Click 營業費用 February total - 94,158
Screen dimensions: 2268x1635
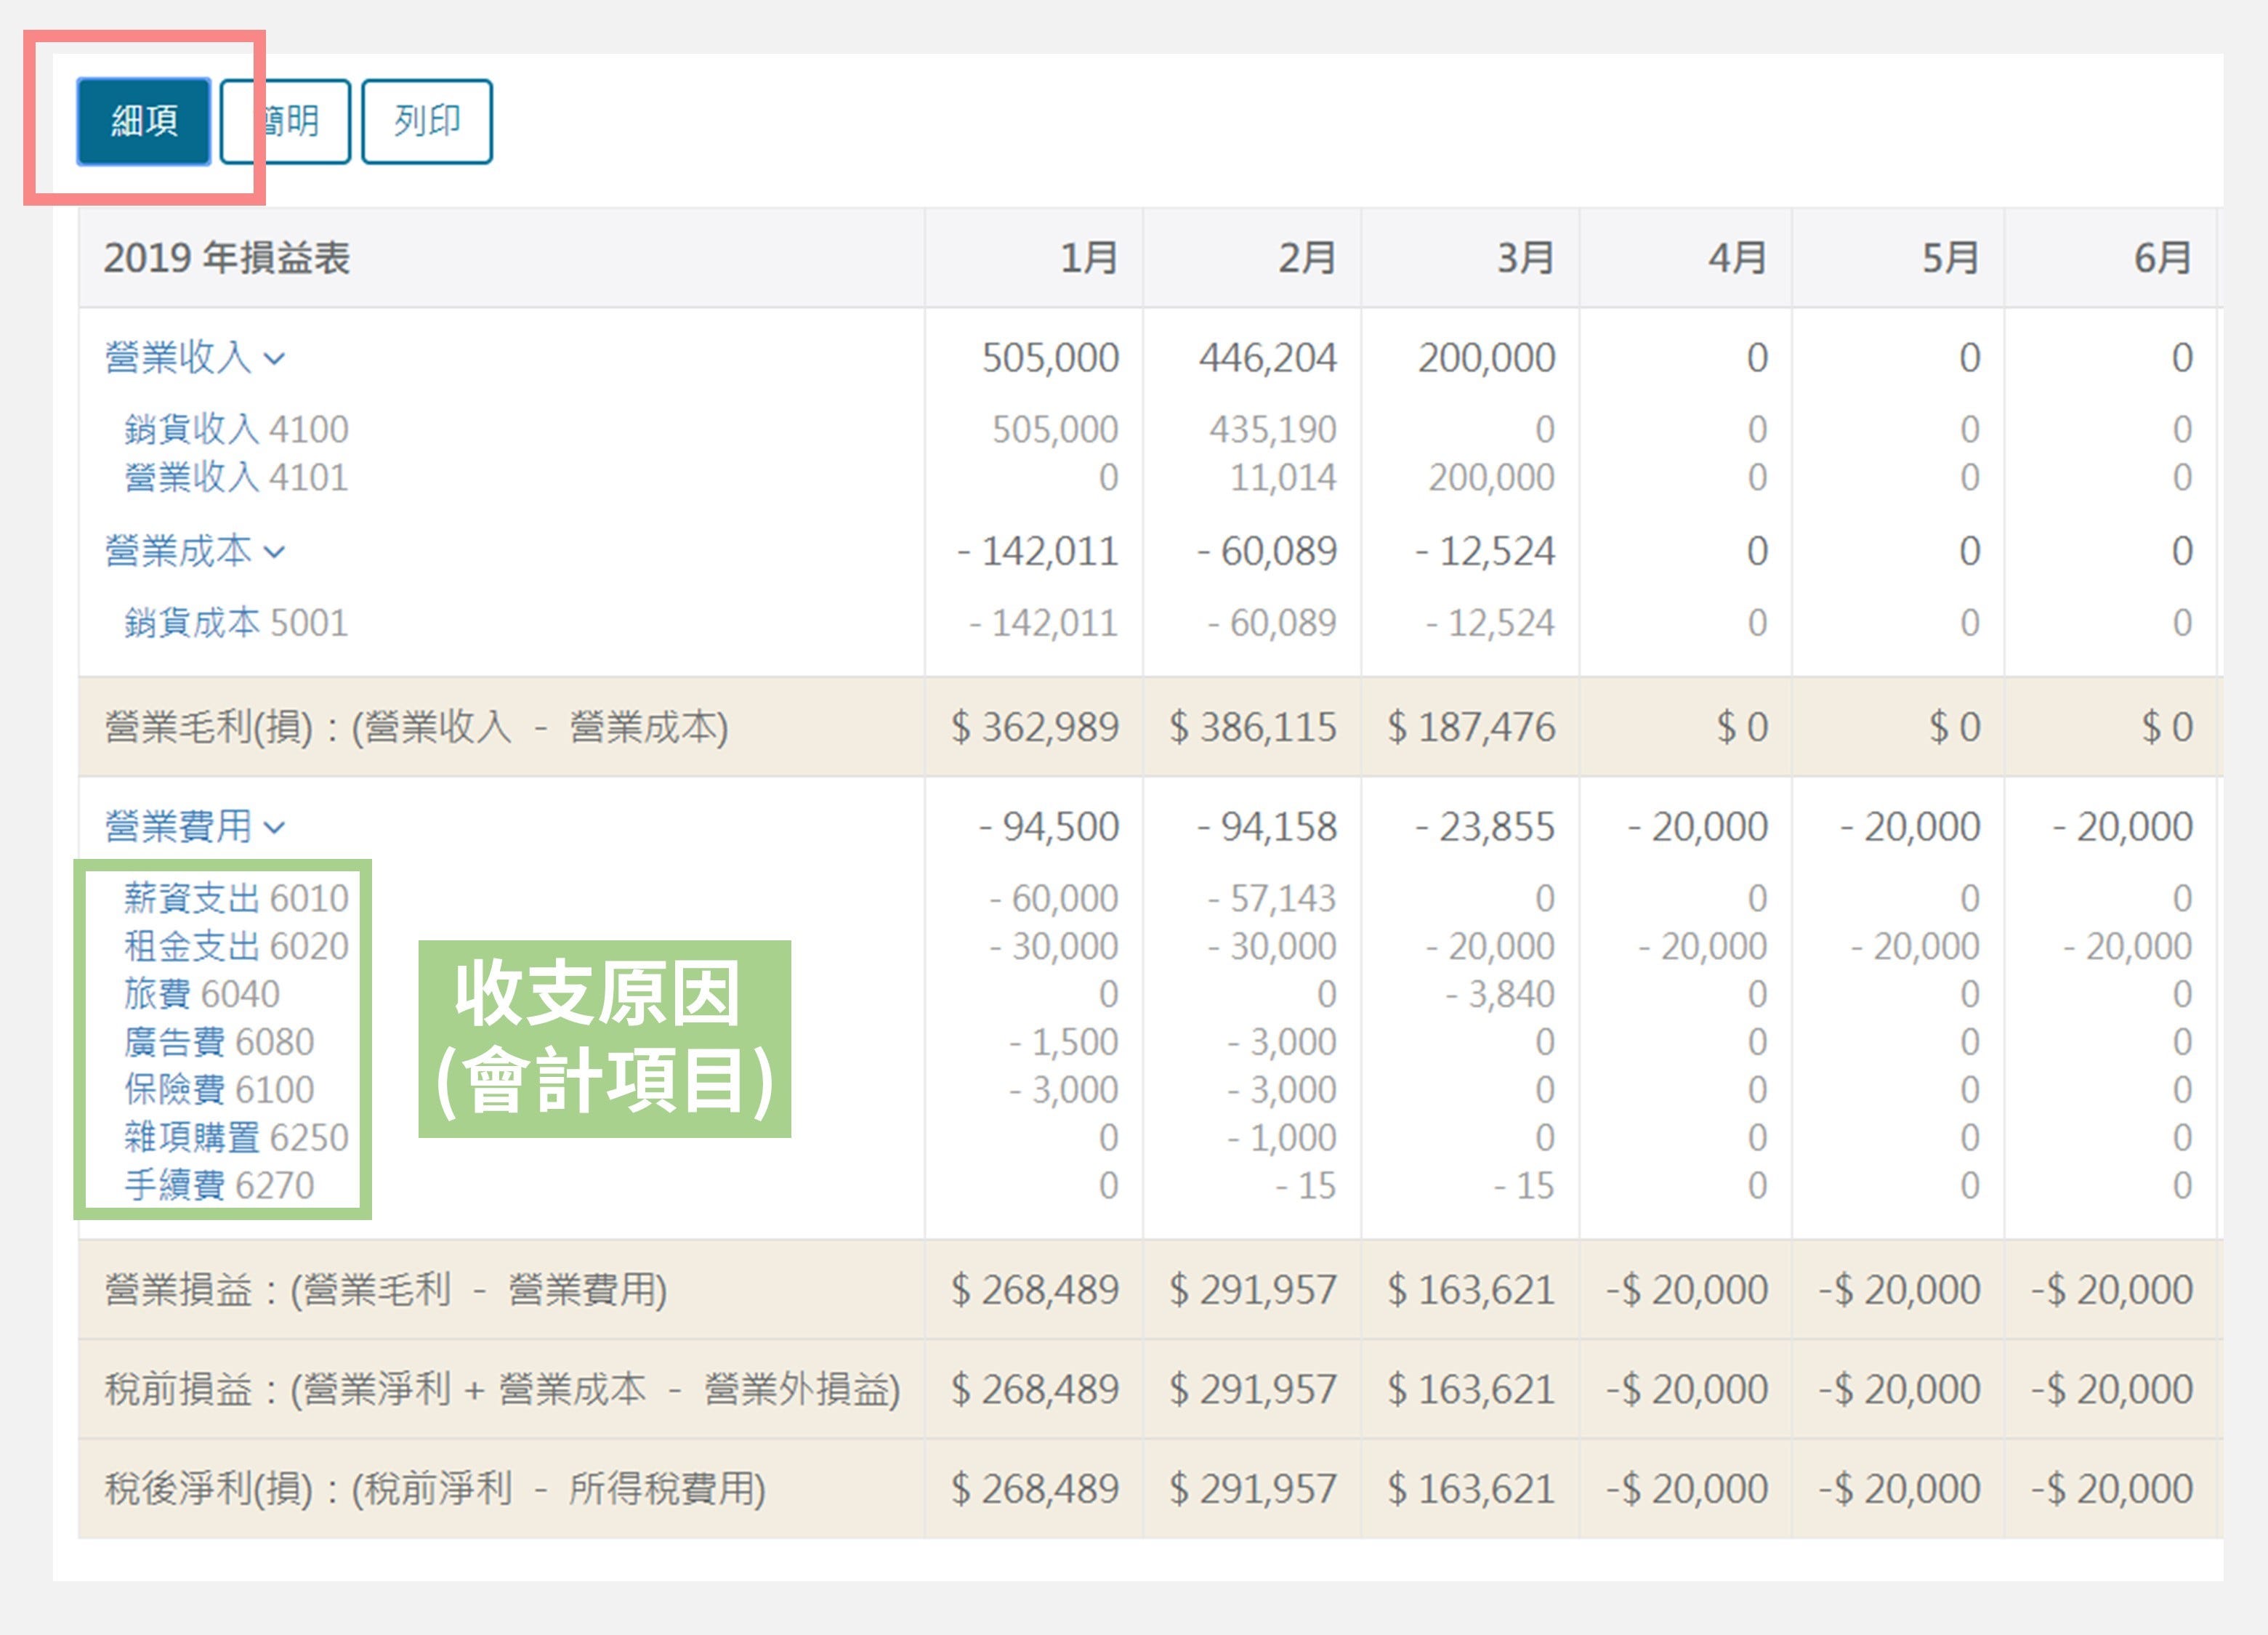1267,826
